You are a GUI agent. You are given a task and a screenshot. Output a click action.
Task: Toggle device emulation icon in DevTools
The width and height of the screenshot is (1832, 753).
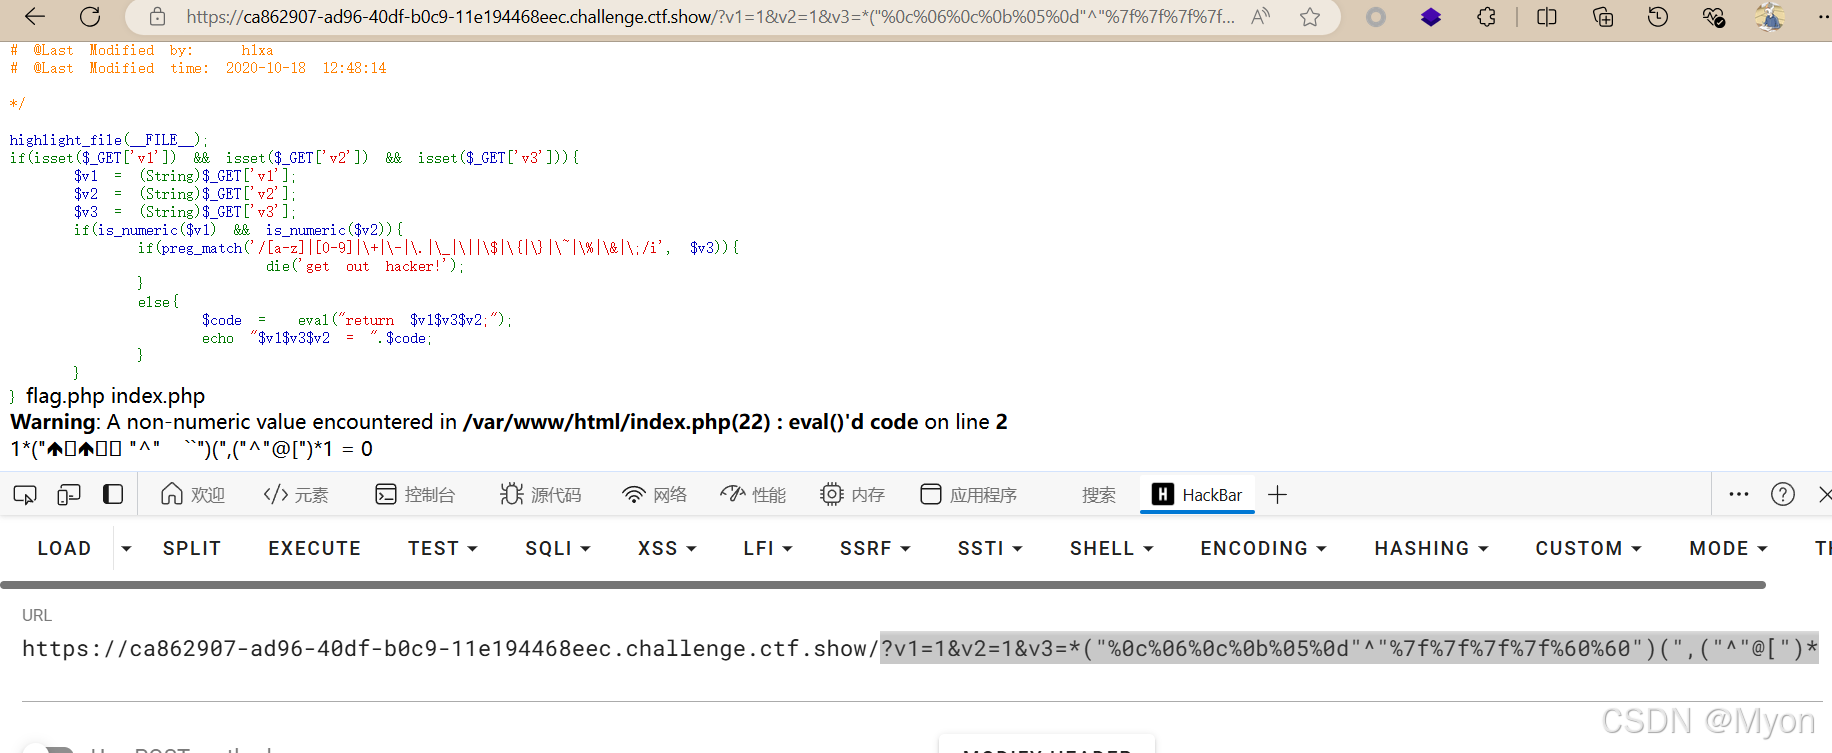pyautogui.click(x=69, y=495)
